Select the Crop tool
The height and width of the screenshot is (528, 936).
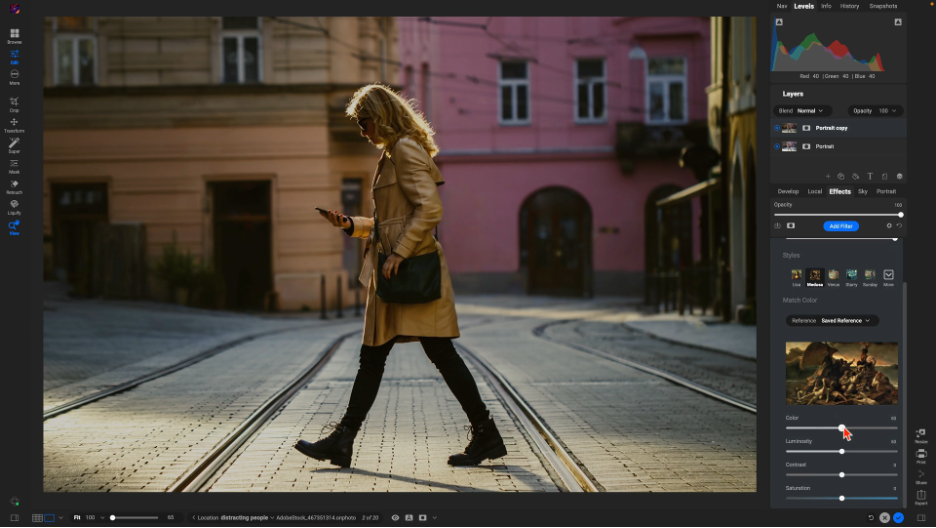14,101
